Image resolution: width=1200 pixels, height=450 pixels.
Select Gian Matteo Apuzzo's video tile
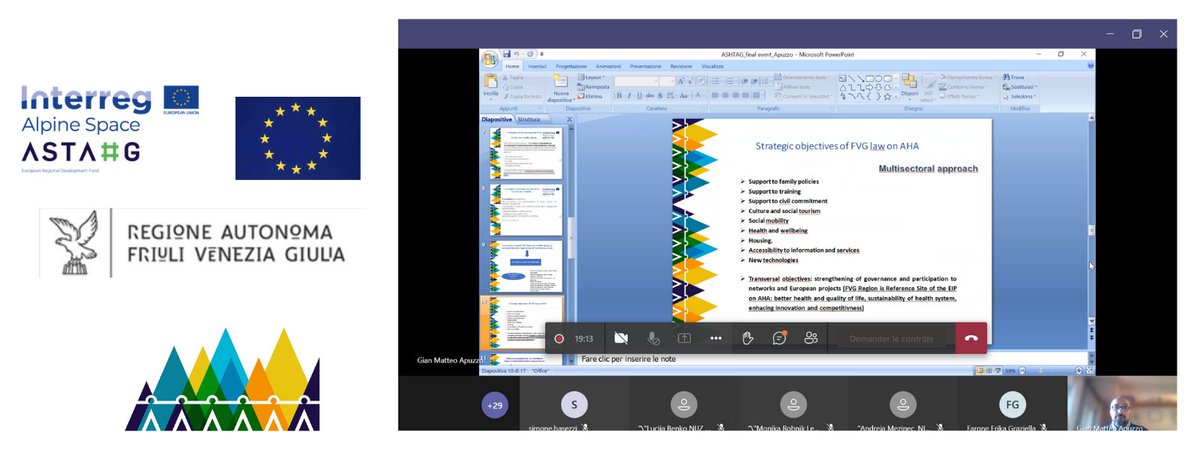[1121, 405]
